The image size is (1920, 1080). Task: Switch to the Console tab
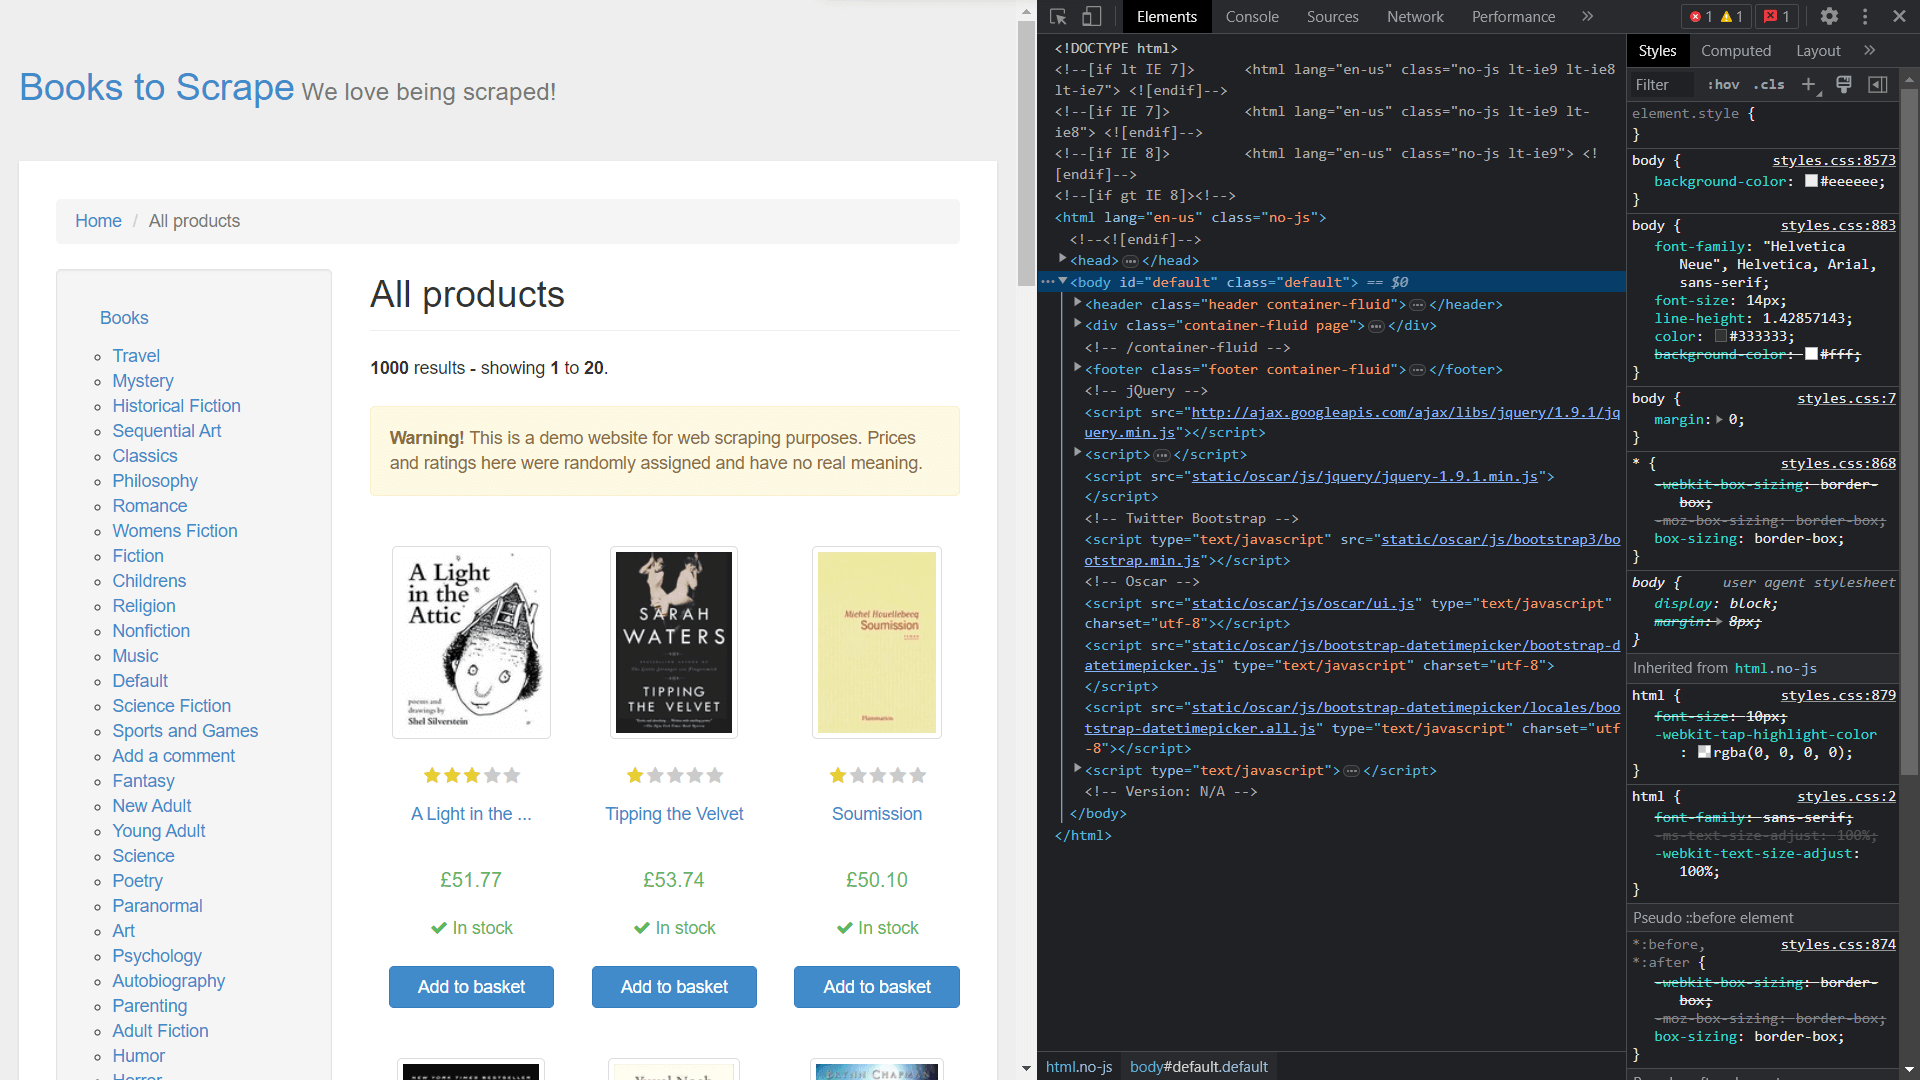(1252, 17)
